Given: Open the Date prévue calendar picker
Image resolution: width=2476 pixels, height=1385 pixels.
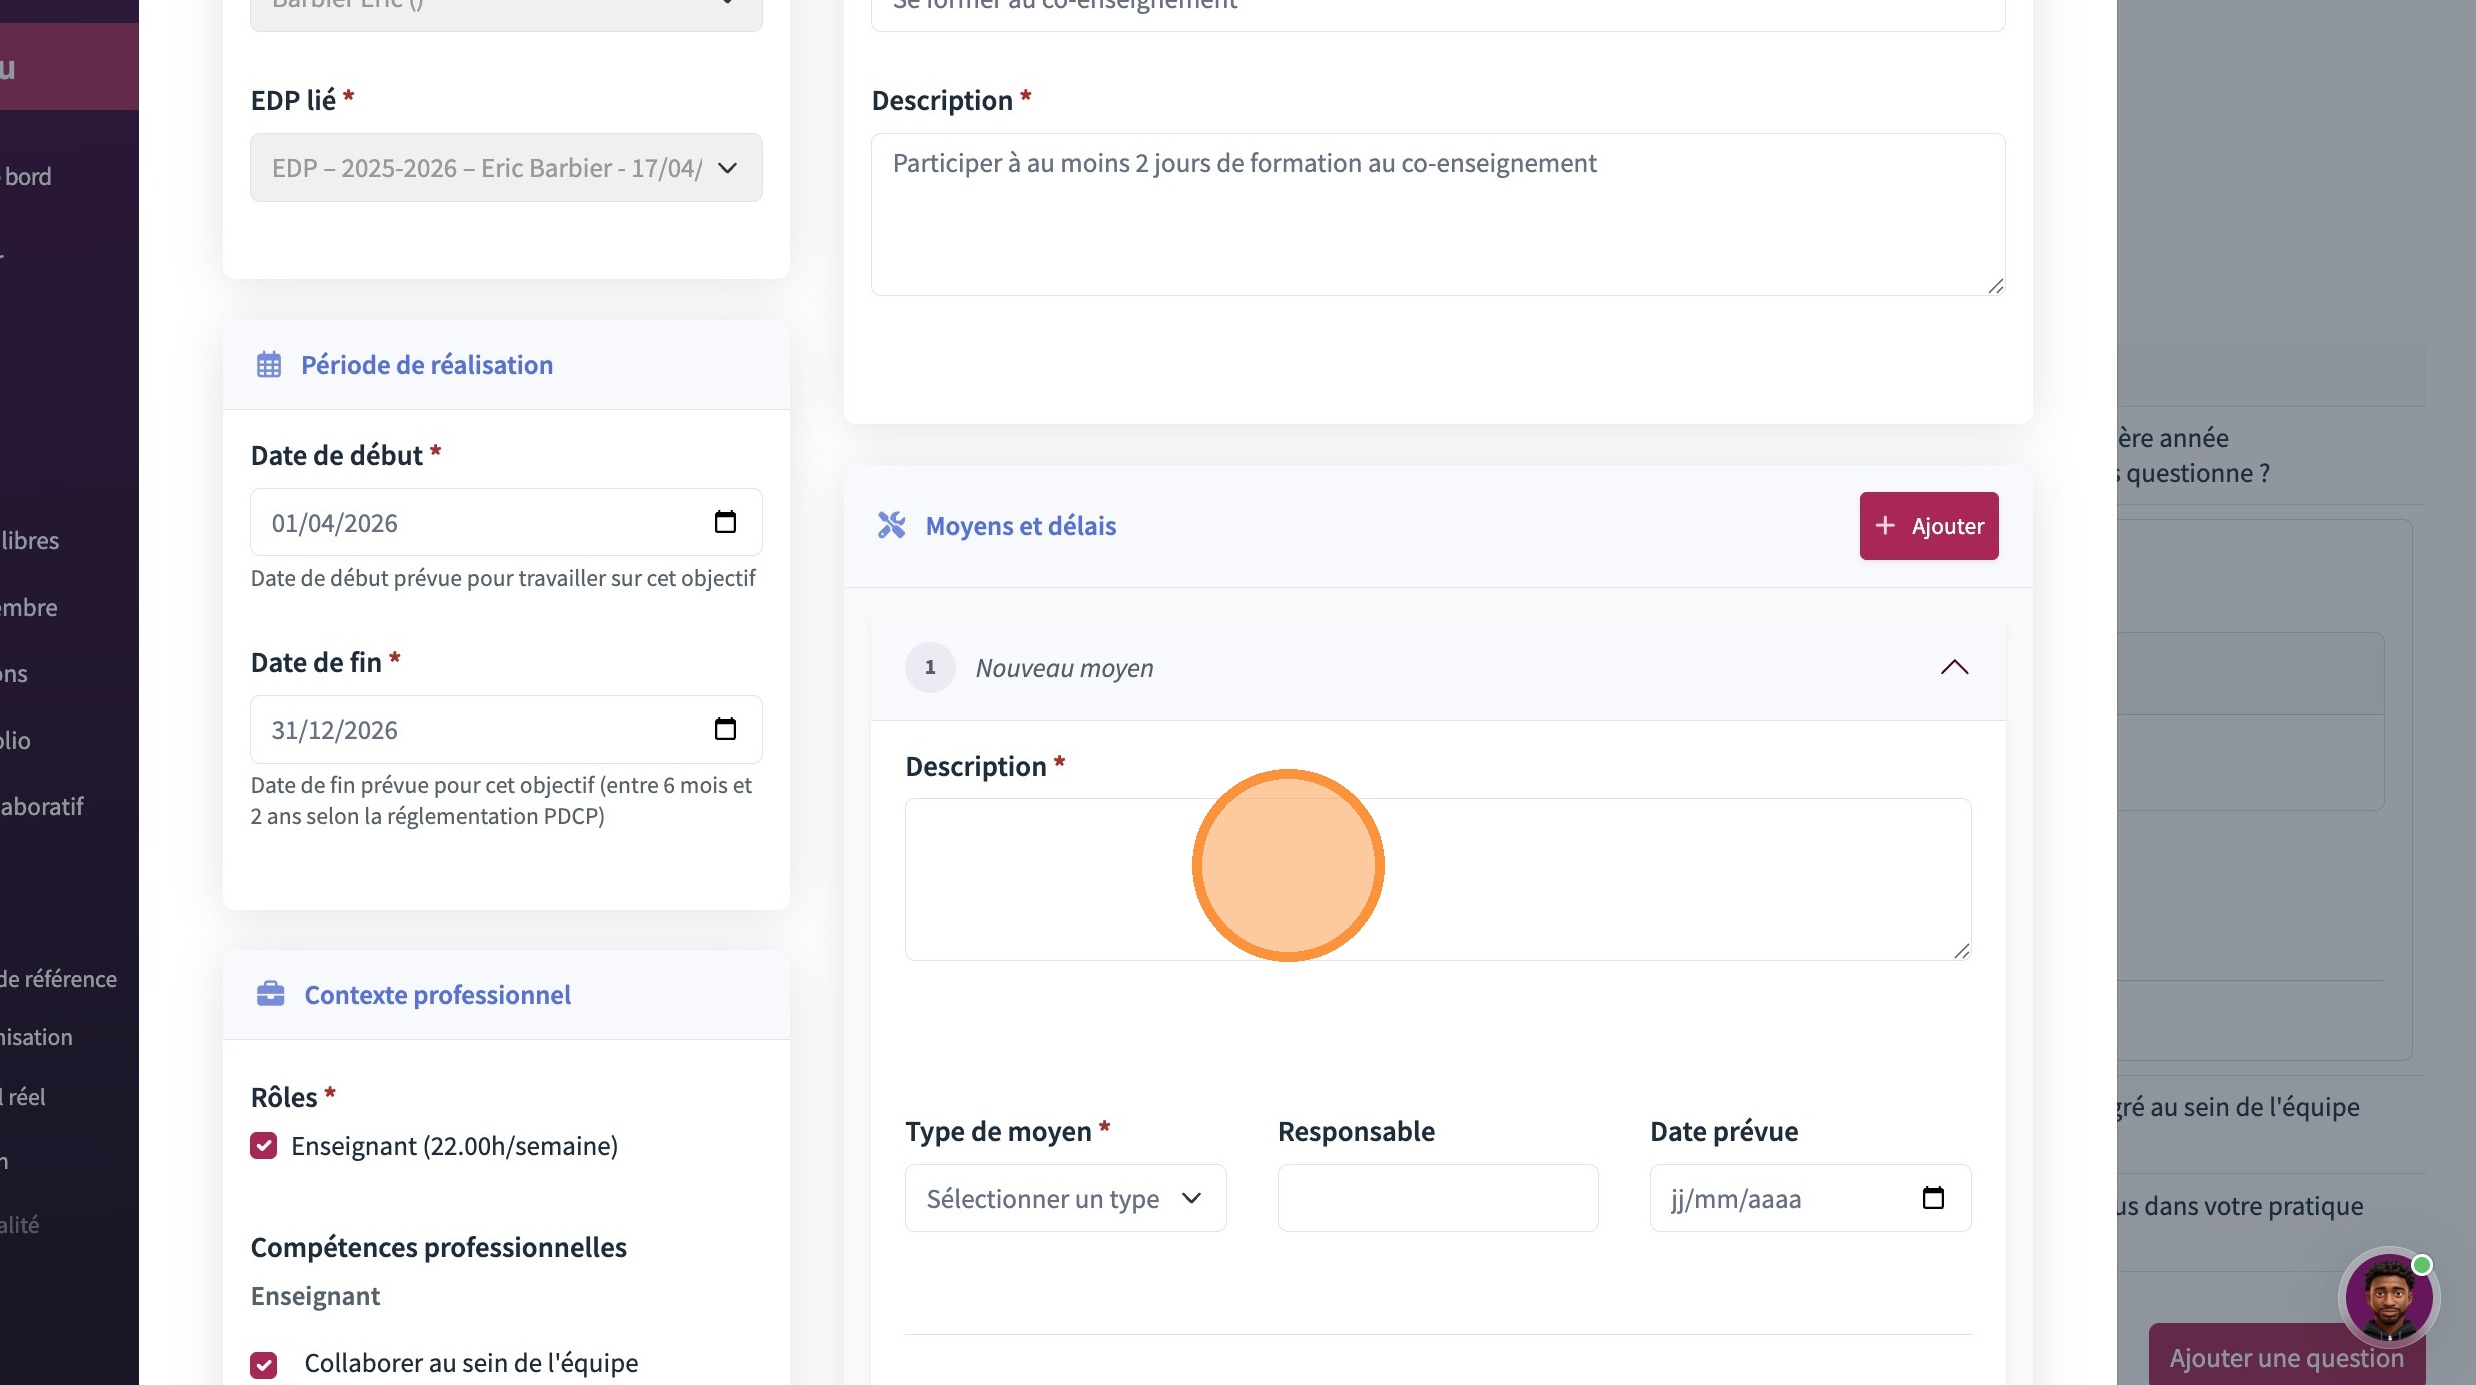Looking at the screenshot, I should pos(1933,1198).
